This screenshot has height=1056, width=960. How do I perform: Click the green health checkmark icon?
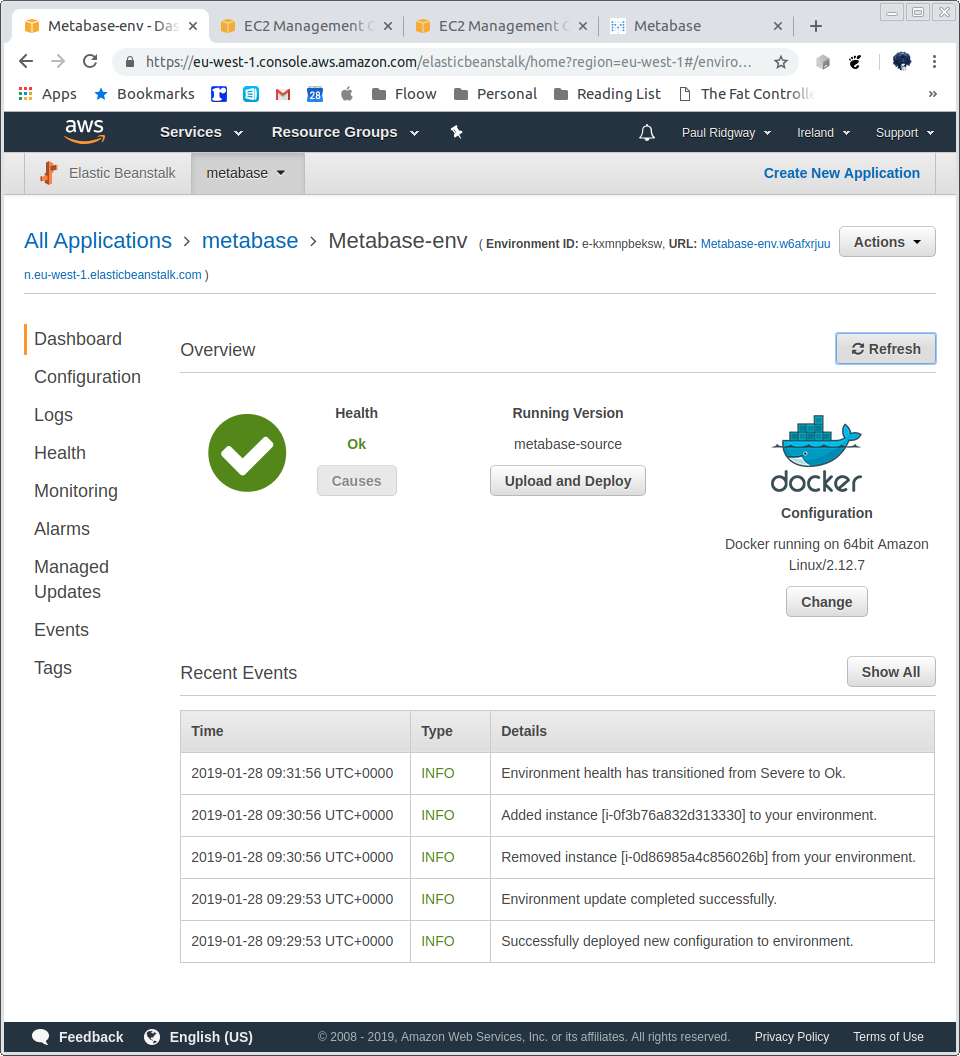pyautogui.click(x=246, y=452)
